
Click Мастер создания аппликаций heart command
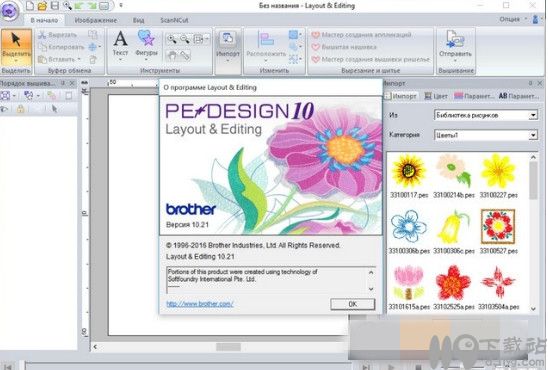click(361, 35)
